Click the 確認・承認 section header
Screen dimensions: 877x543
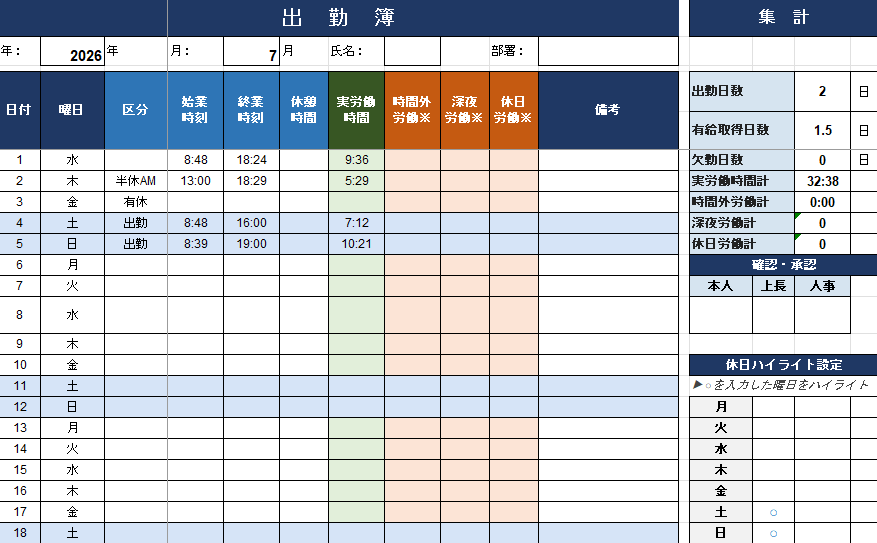(783, 265)
